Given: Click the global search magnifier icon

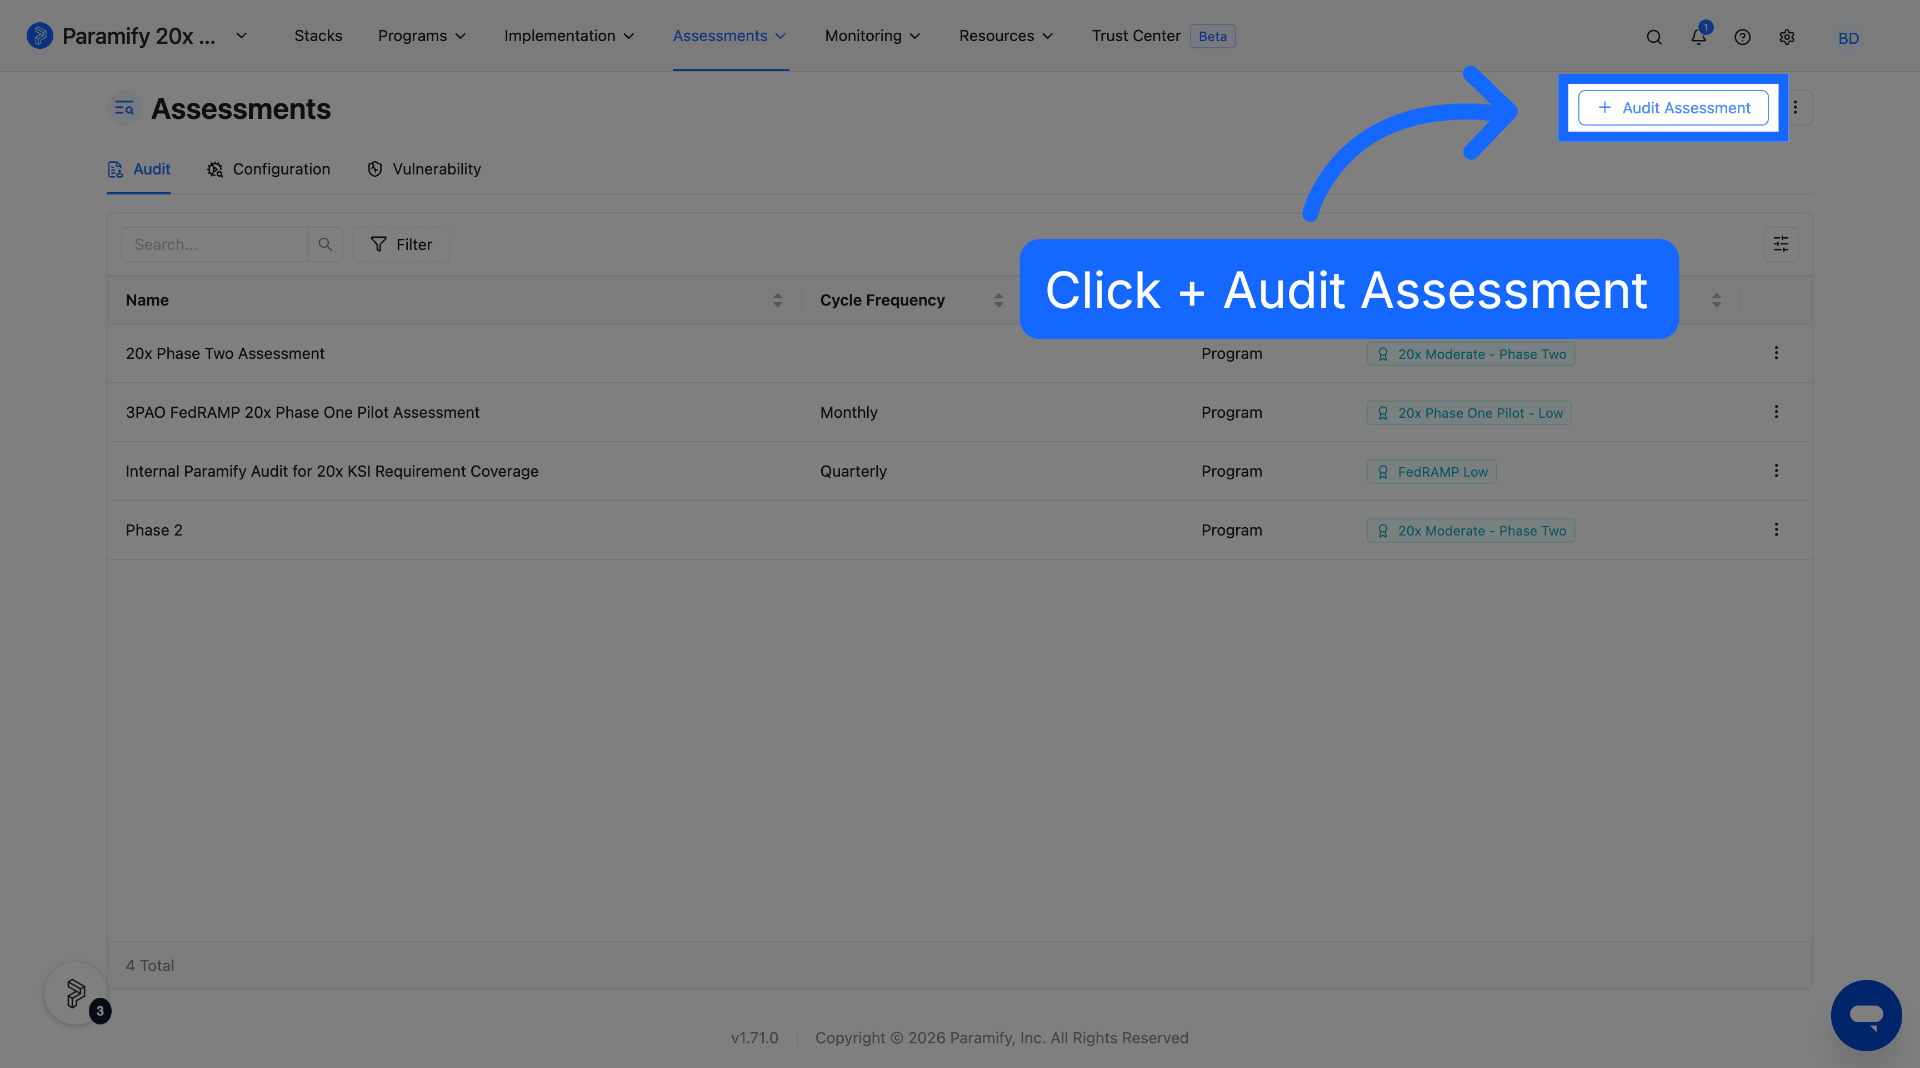Looking at the screenshot, I should tap(1654, 37).
